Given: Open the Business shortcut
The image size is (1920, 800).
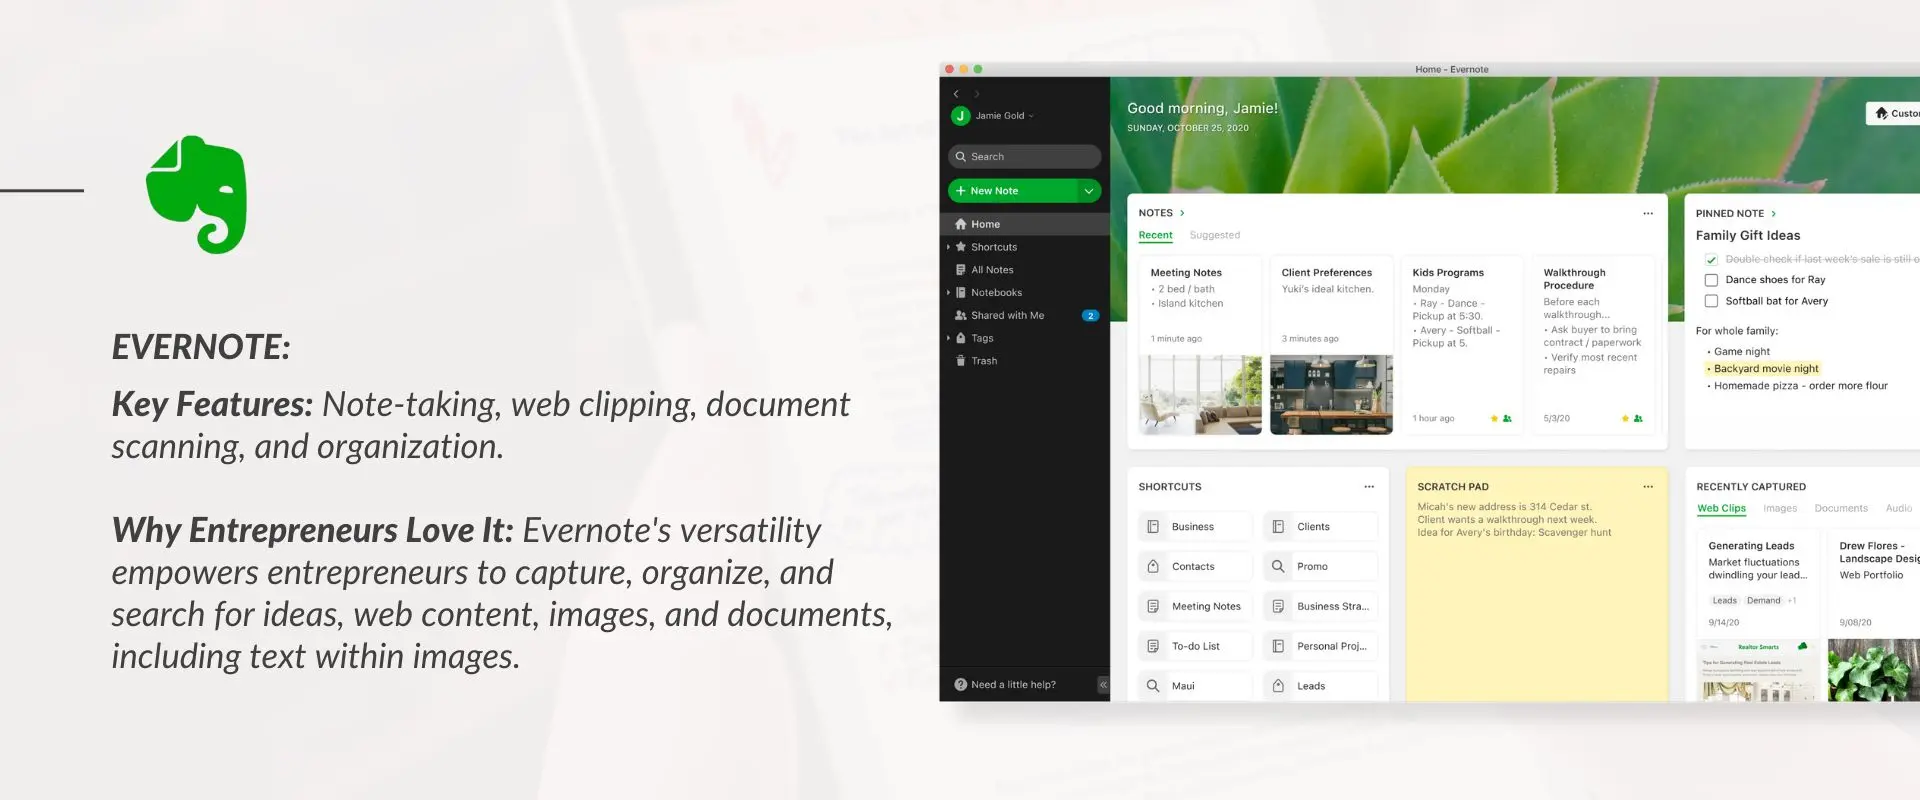Looking at the screenshot, I should coord(1195,527).
